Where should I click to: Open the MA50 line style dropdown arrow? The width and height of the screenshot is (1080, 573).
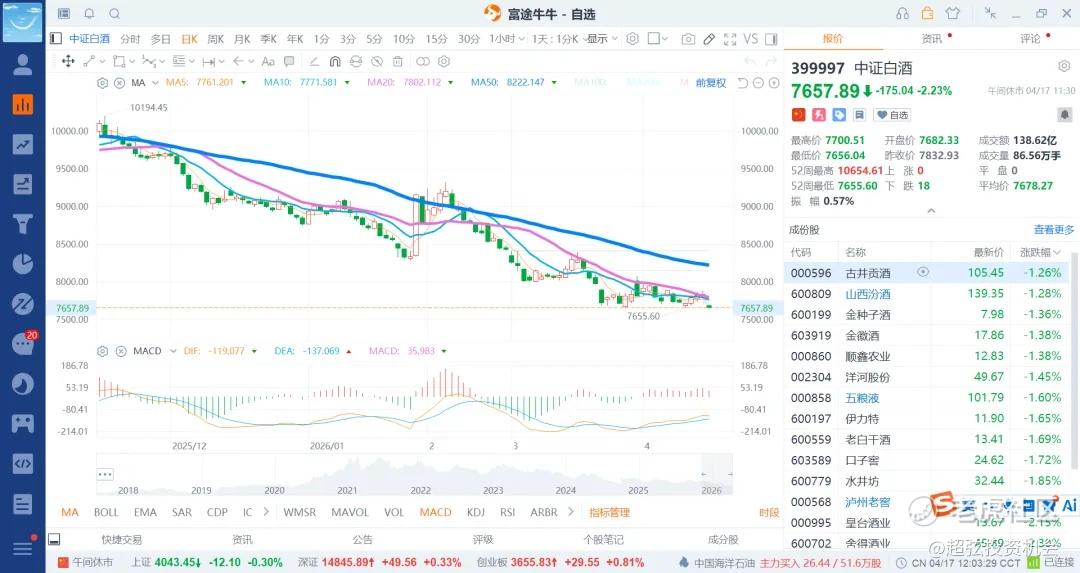(554, 83)
